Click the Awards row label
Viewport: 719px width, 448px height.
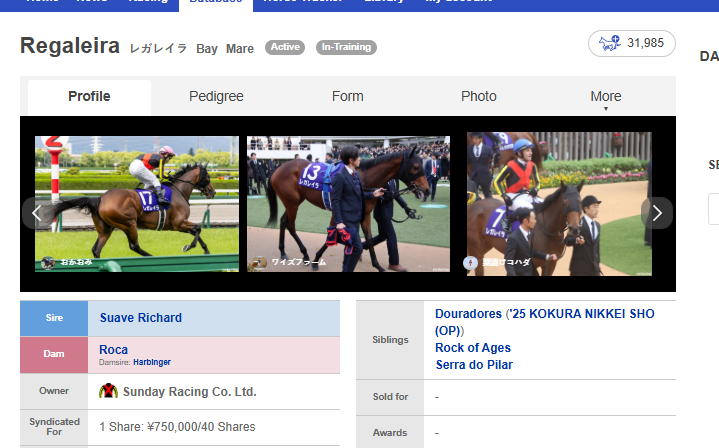[390, 432]
